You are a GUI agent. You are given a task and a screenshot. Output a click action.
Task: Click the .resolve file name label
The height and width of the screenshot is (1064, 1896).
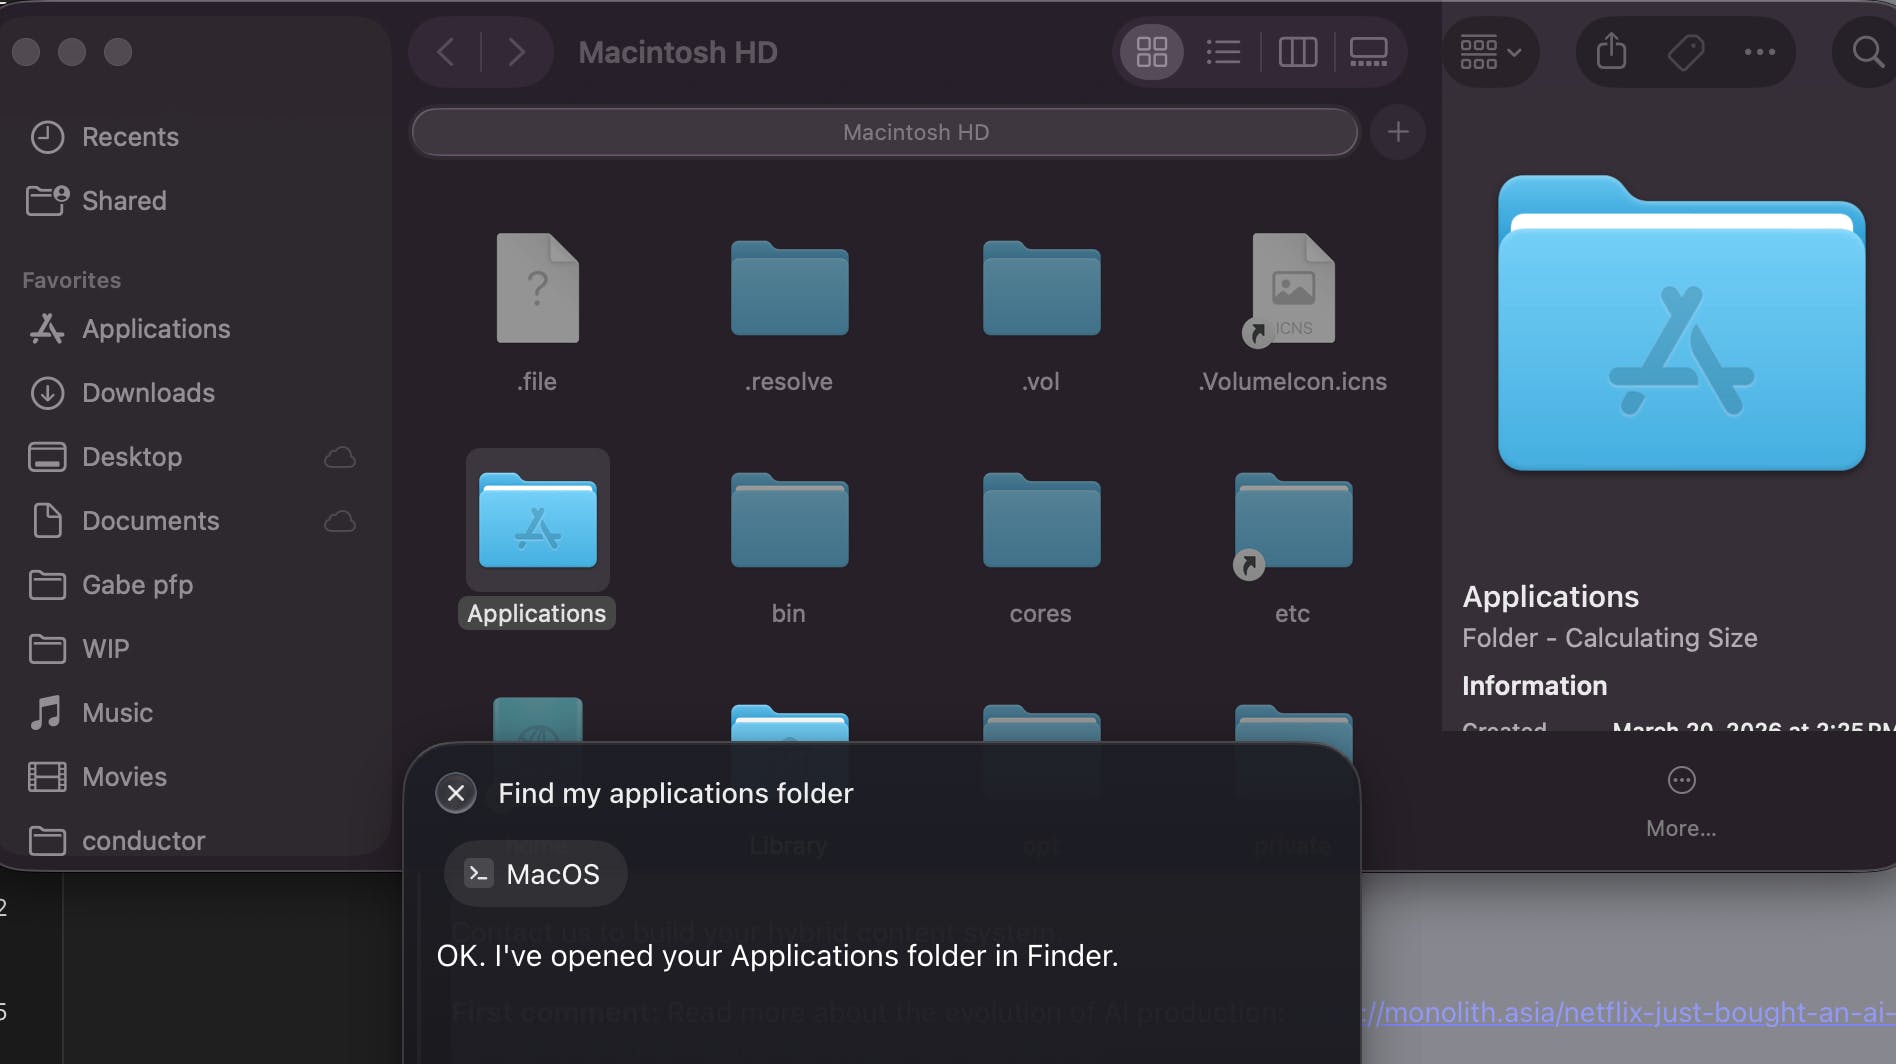pos(789,381)
